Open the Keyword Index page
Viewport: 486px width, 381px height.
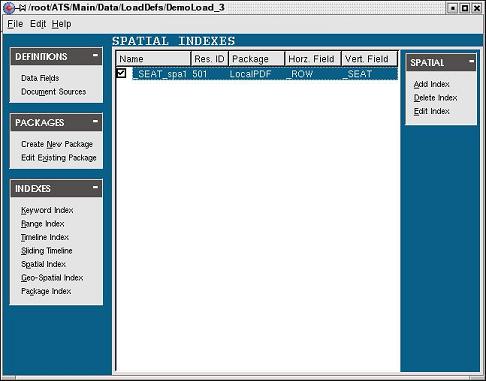click(47, 210)
